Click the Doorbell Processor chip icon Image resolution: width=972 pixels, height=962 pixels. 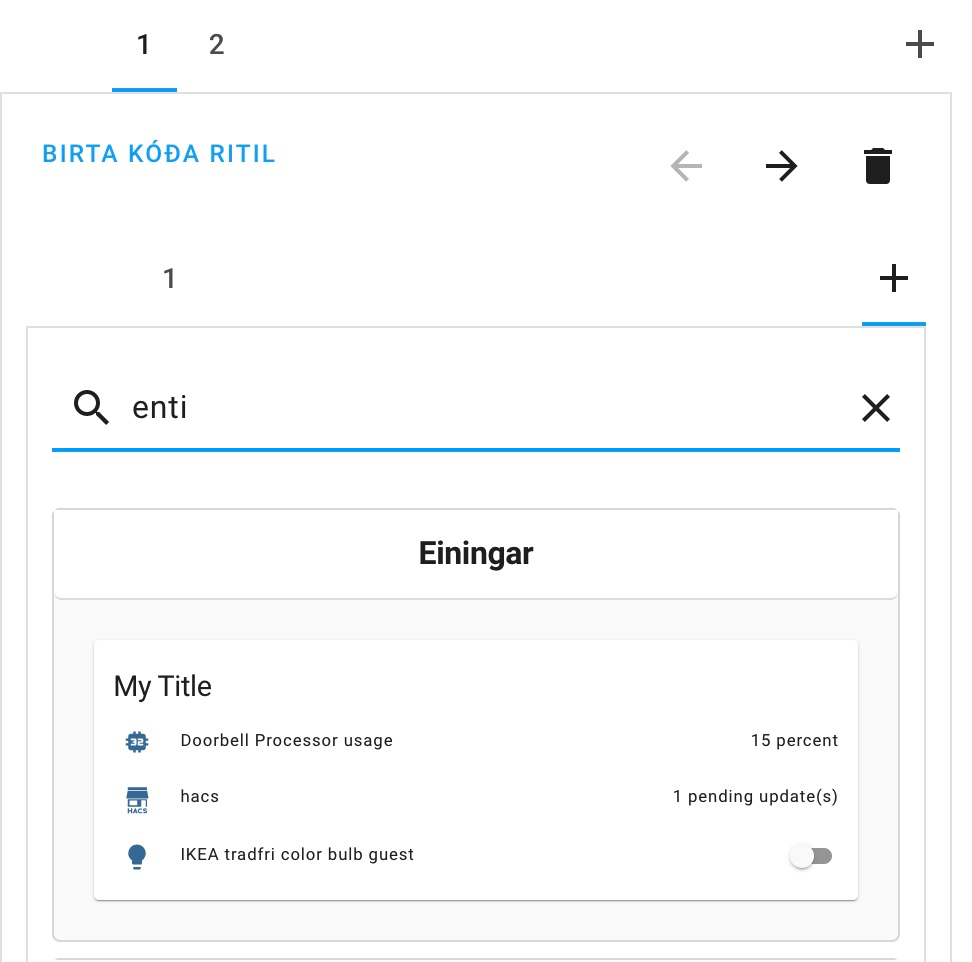pos(137,741)
